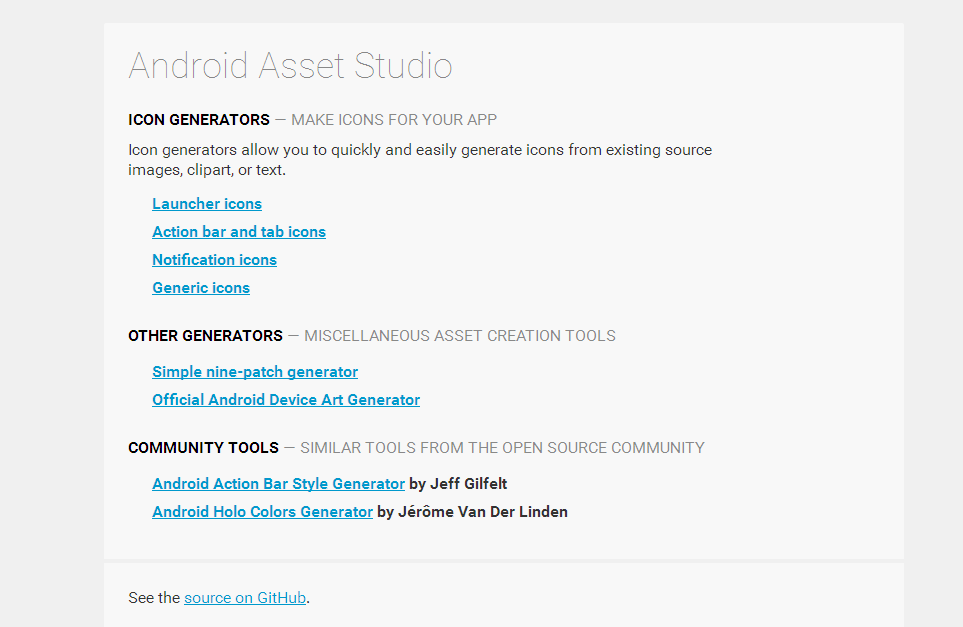Visit Official Android Device Art Generator

coord(286,400)
